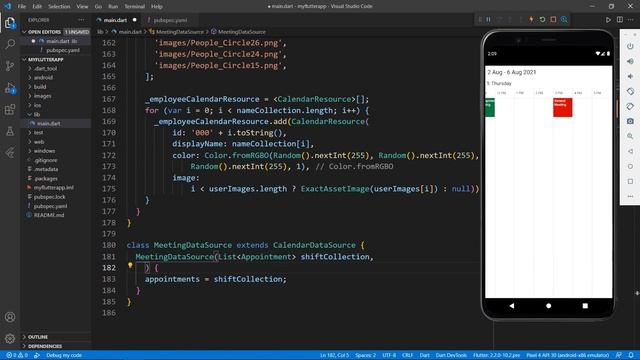Expand the windows folder
This screenshot has height=360, width=640.
tap(44, 151)
